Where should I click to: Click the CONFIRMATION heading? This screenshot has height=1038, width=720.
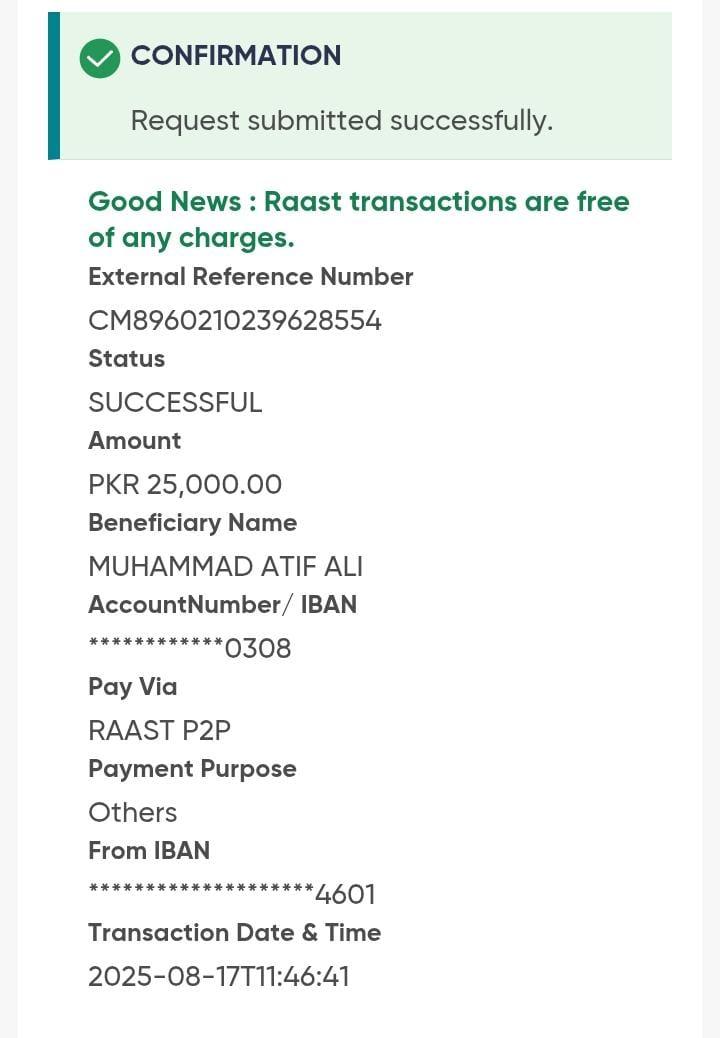tap(236, 56)
